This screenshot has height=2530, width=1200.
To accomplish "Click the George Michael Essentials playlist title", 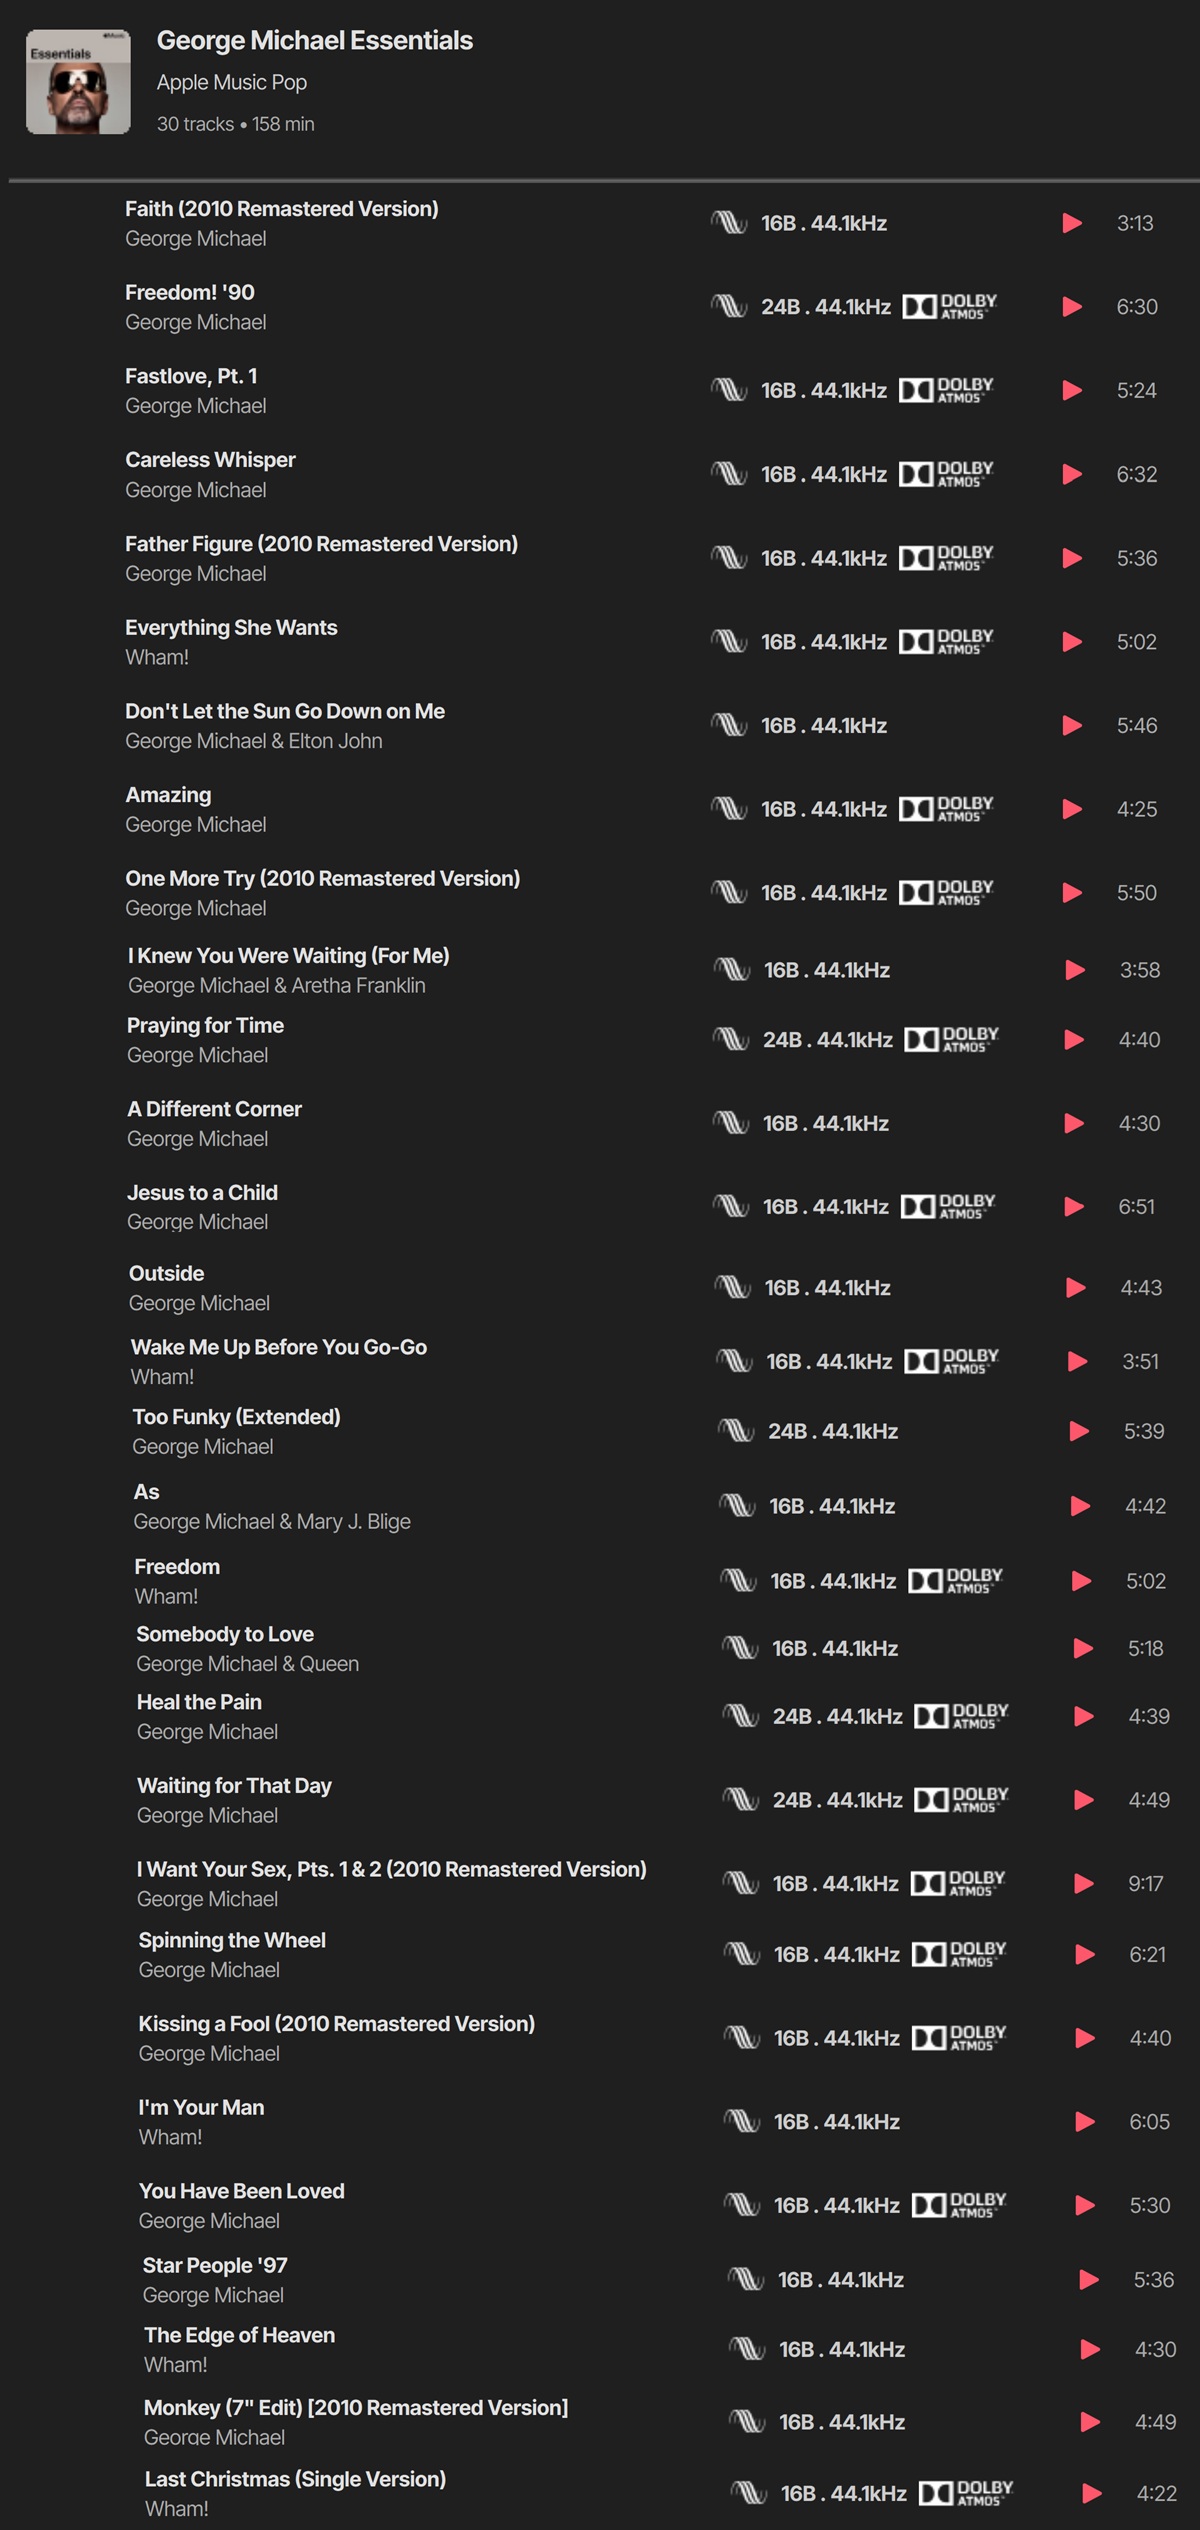I will [315, 40].
